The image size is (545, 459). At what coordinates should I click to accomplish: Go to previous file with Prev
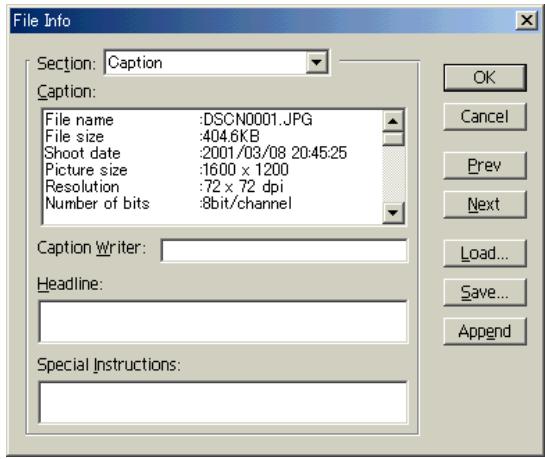click(485, 165)
